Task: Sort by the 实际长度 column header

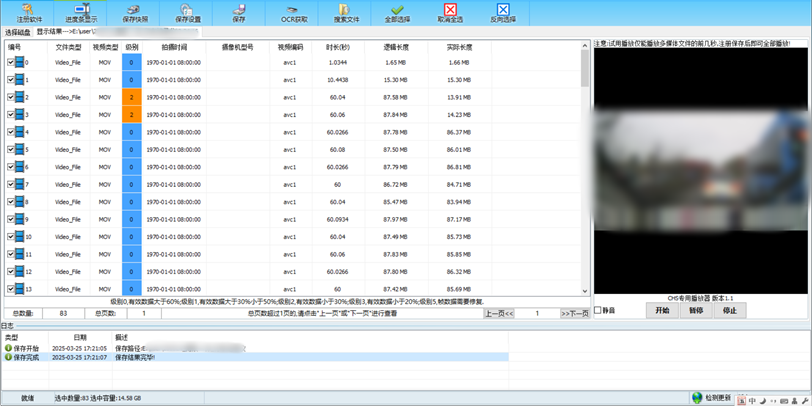Action: (x=459, y=47)
